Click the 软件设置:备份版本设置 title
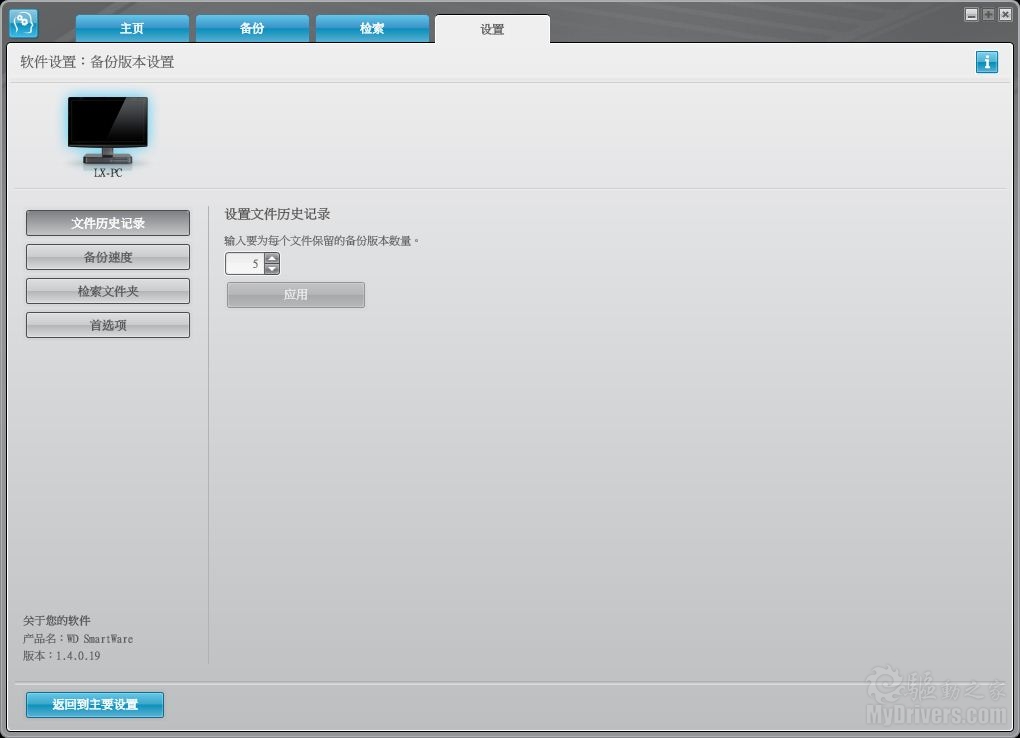The width and height of the screenshot is (1020, 738). click(x=97, y=62)
